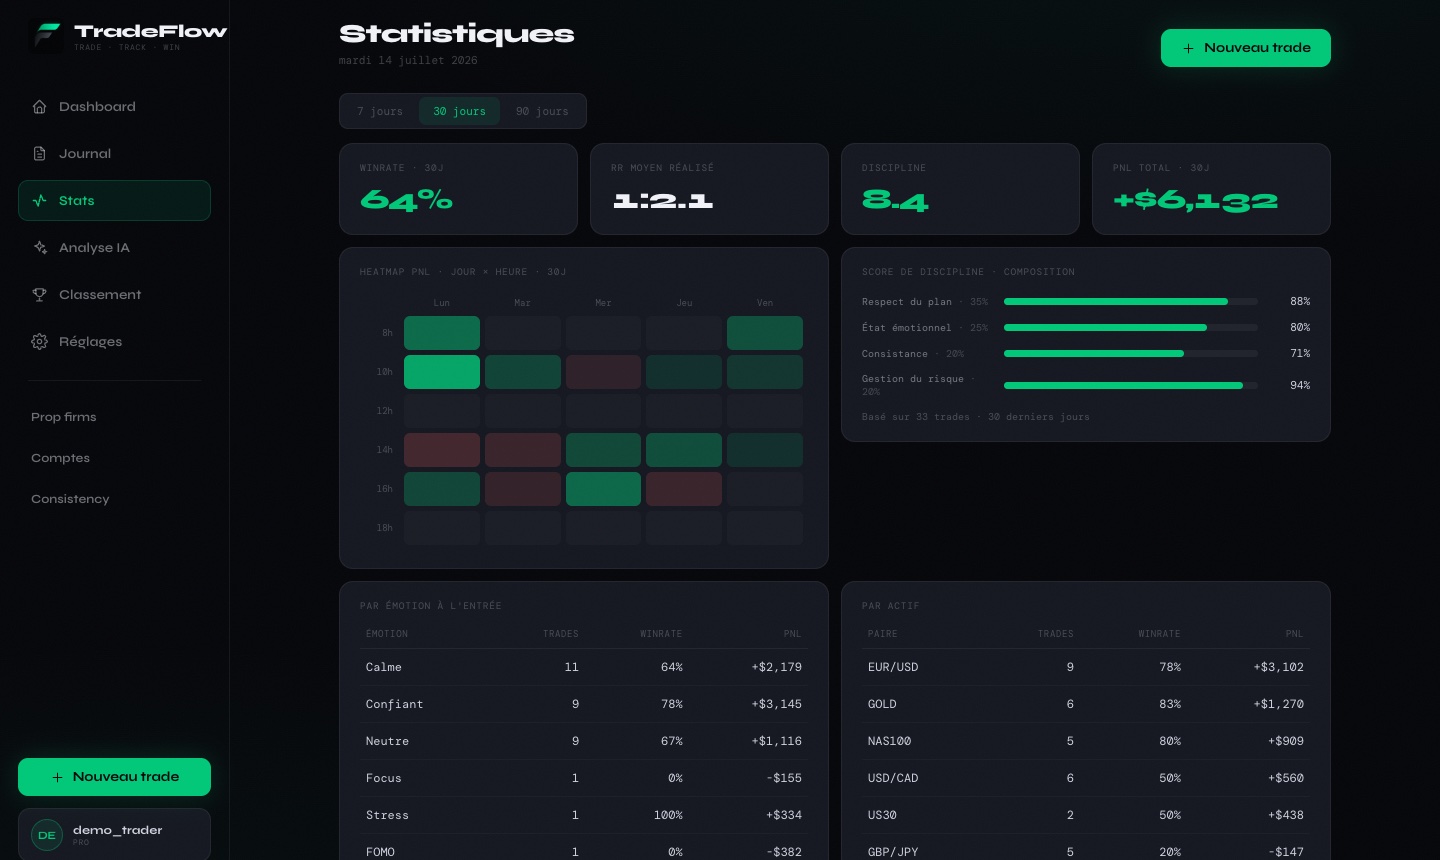
Task: Click the FOMO emotion row
Action: click(x=584, y=848)
